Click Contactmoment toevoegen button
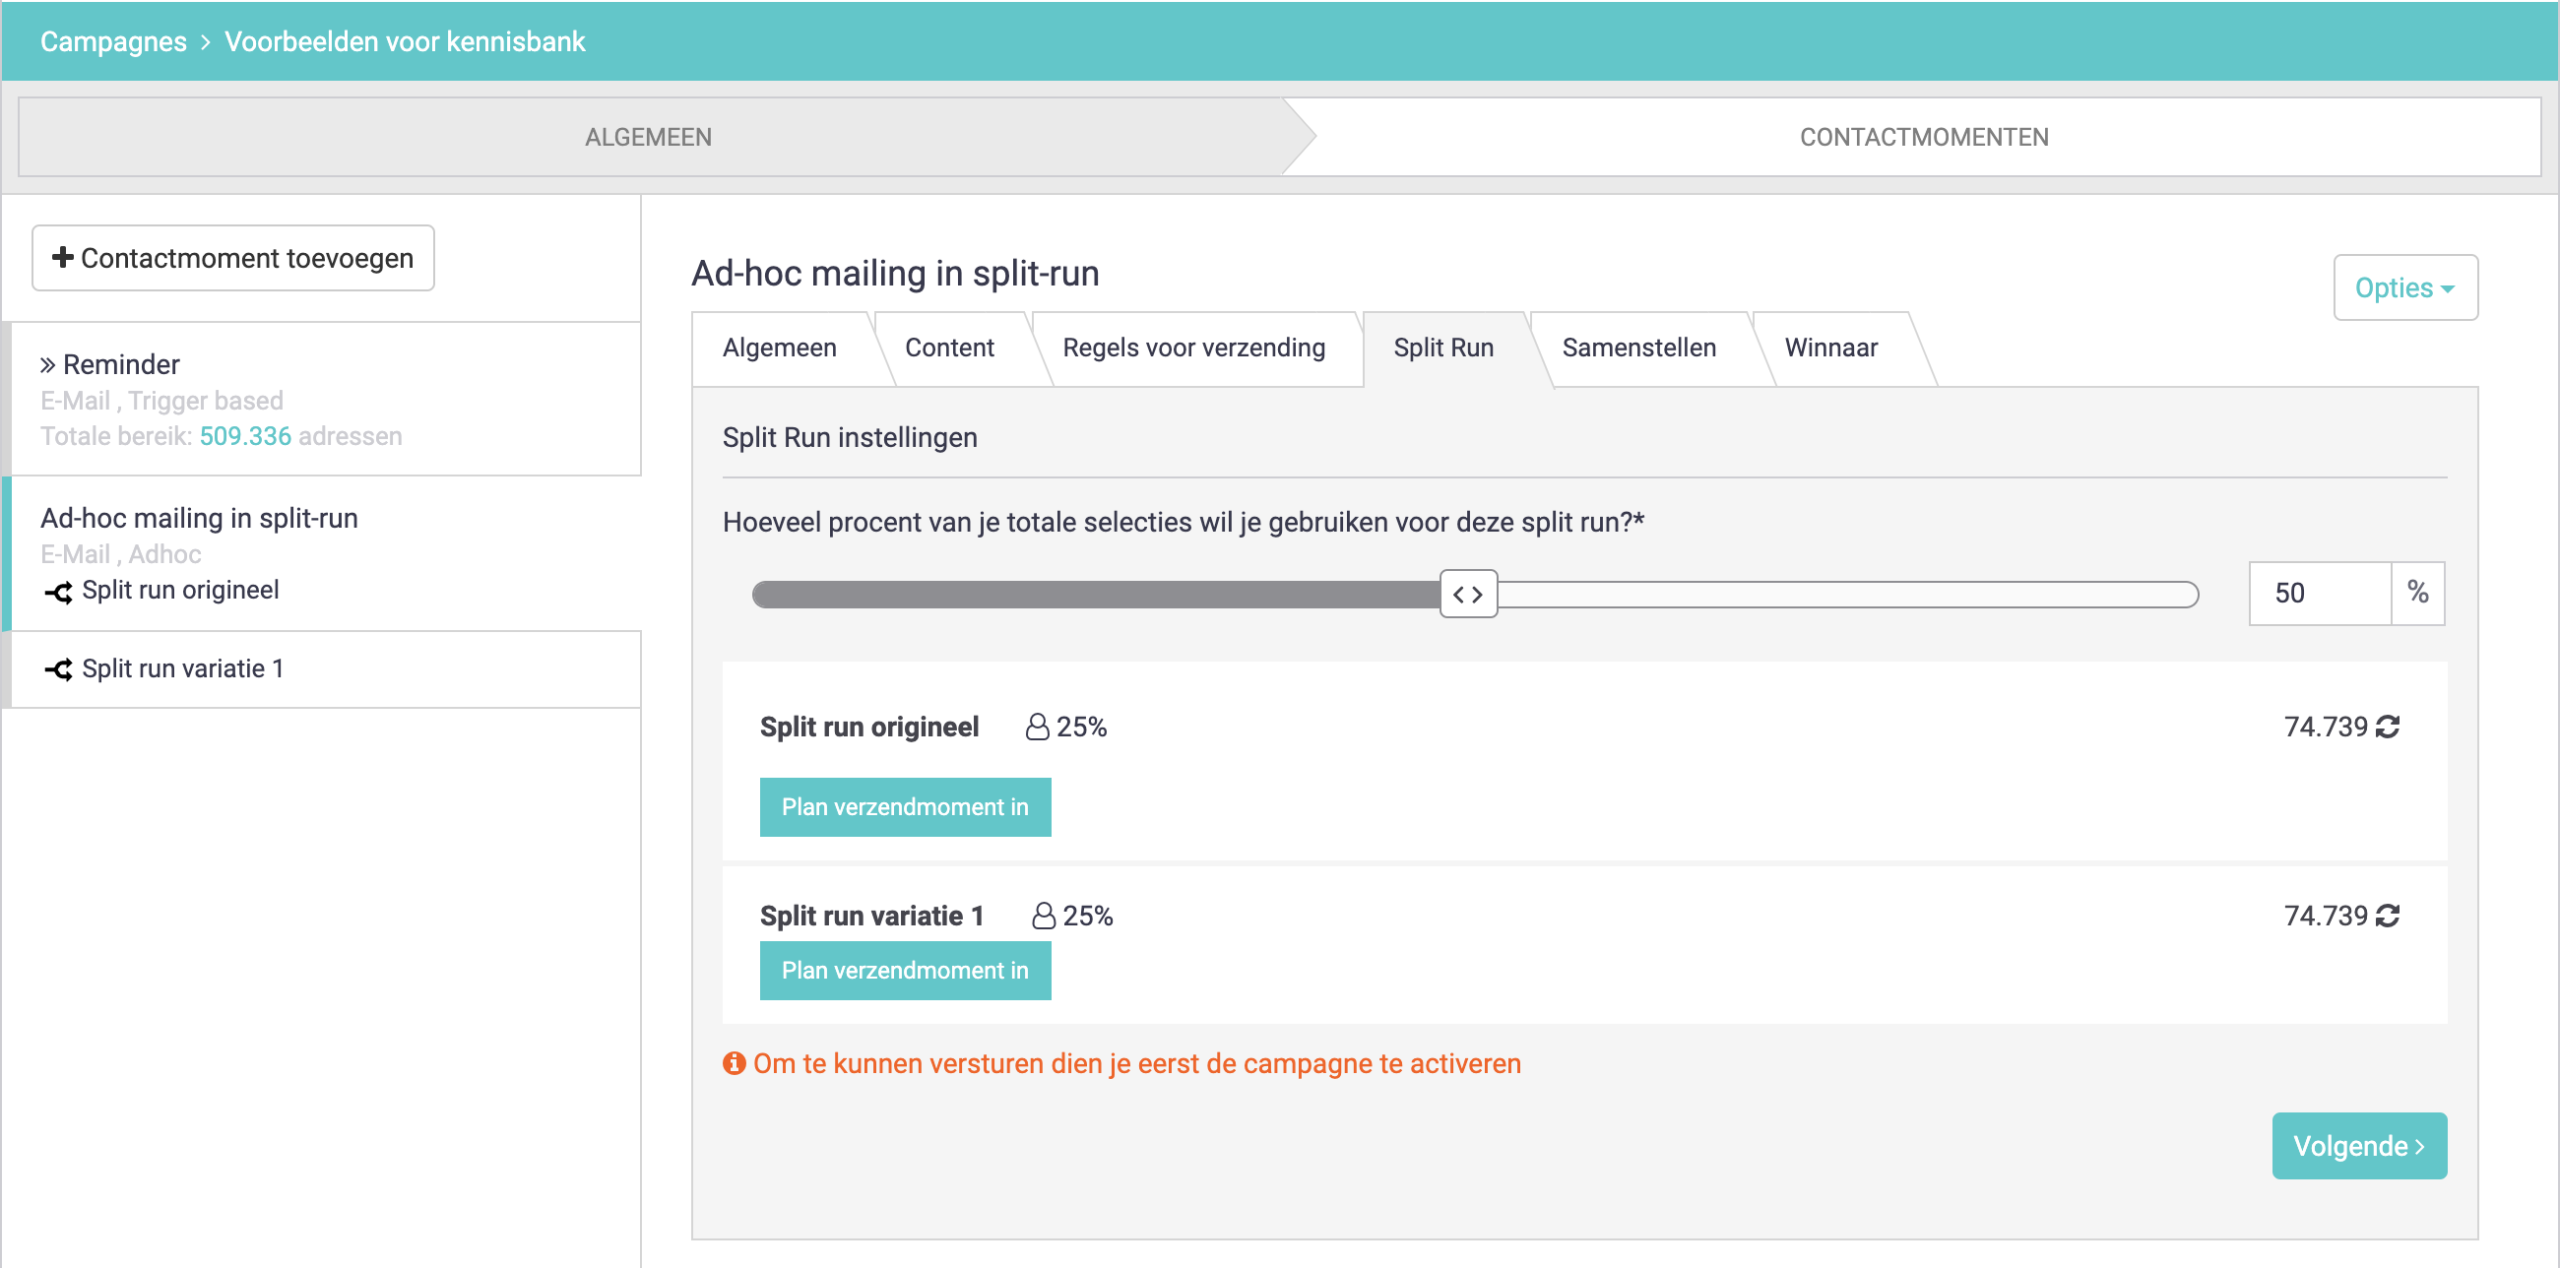Viewport: 2560px width, 1268px height. (233, 258)
